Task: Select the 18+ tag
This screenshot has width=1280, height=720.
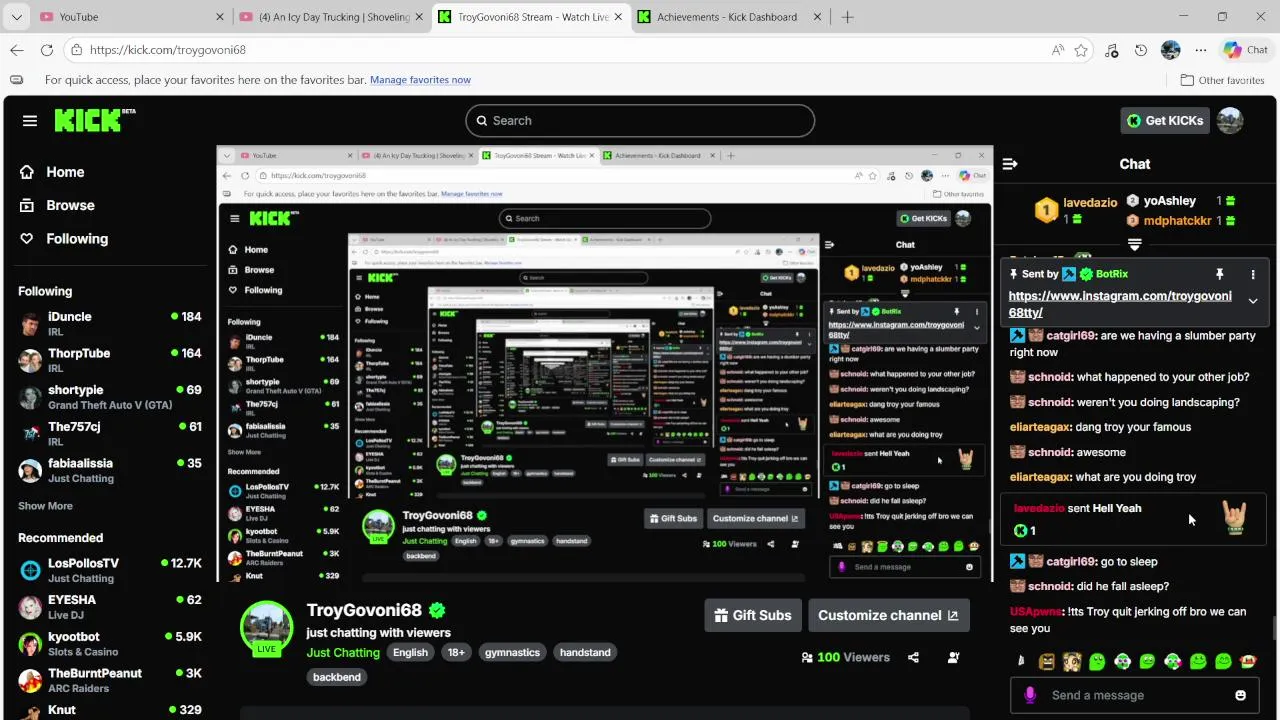Action: 456,652
